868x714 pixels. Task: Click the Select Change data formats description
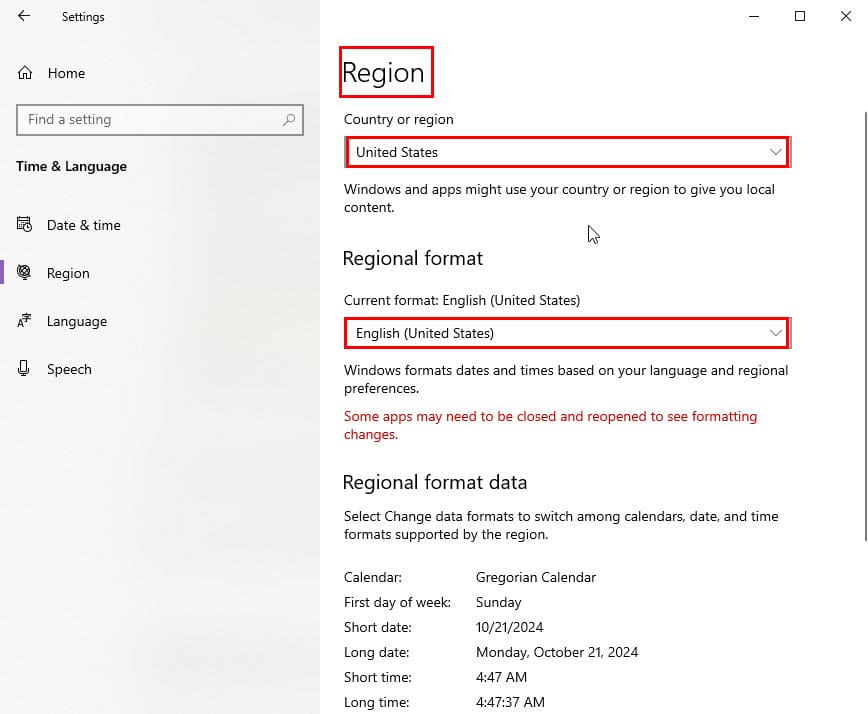pyautogui.click(x=561, y=525)
